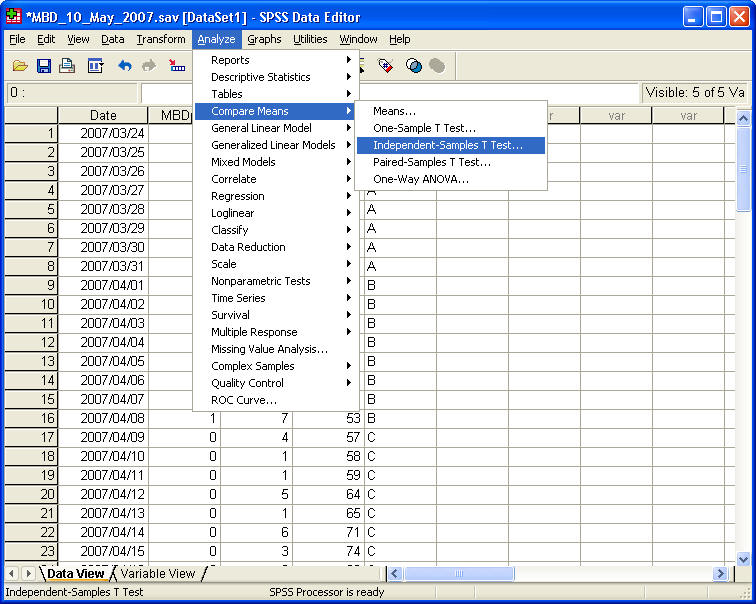This screenshot has width=756, height=604.
Task: Open Survival submenu entry
Action: coord(275,315)
